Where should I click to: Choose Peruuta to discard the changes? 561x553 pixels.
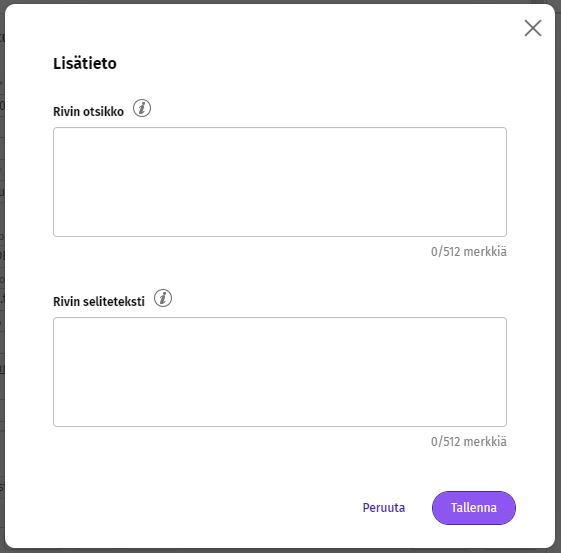(x=384, y=508)
